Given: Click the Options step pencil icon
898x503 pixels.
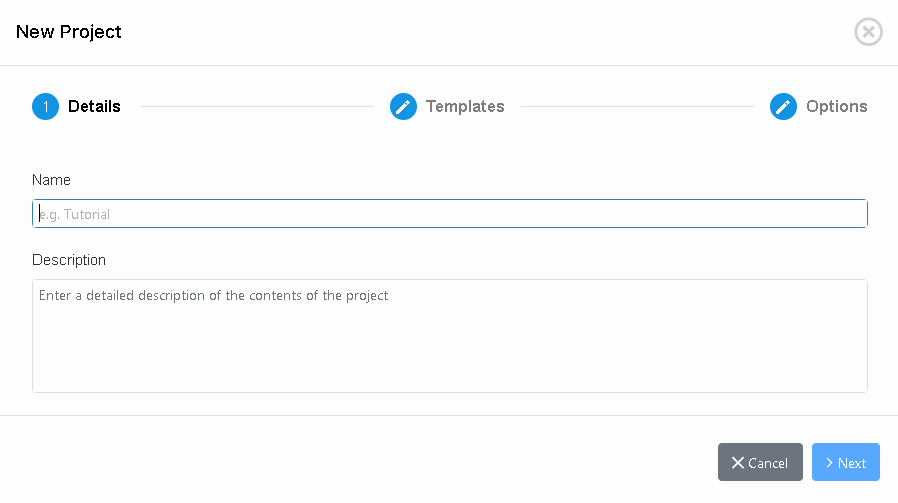Looking at the screenshot, I should pos(783,106).
